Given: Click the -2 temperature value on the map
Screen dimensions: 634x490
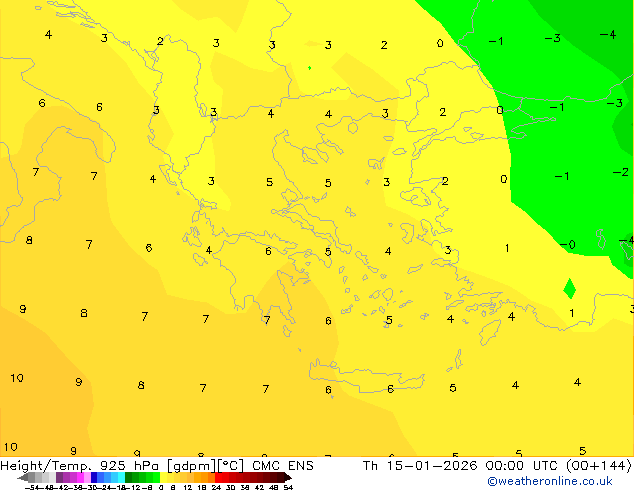Looking at the screenshot, I should click(620, 173).
